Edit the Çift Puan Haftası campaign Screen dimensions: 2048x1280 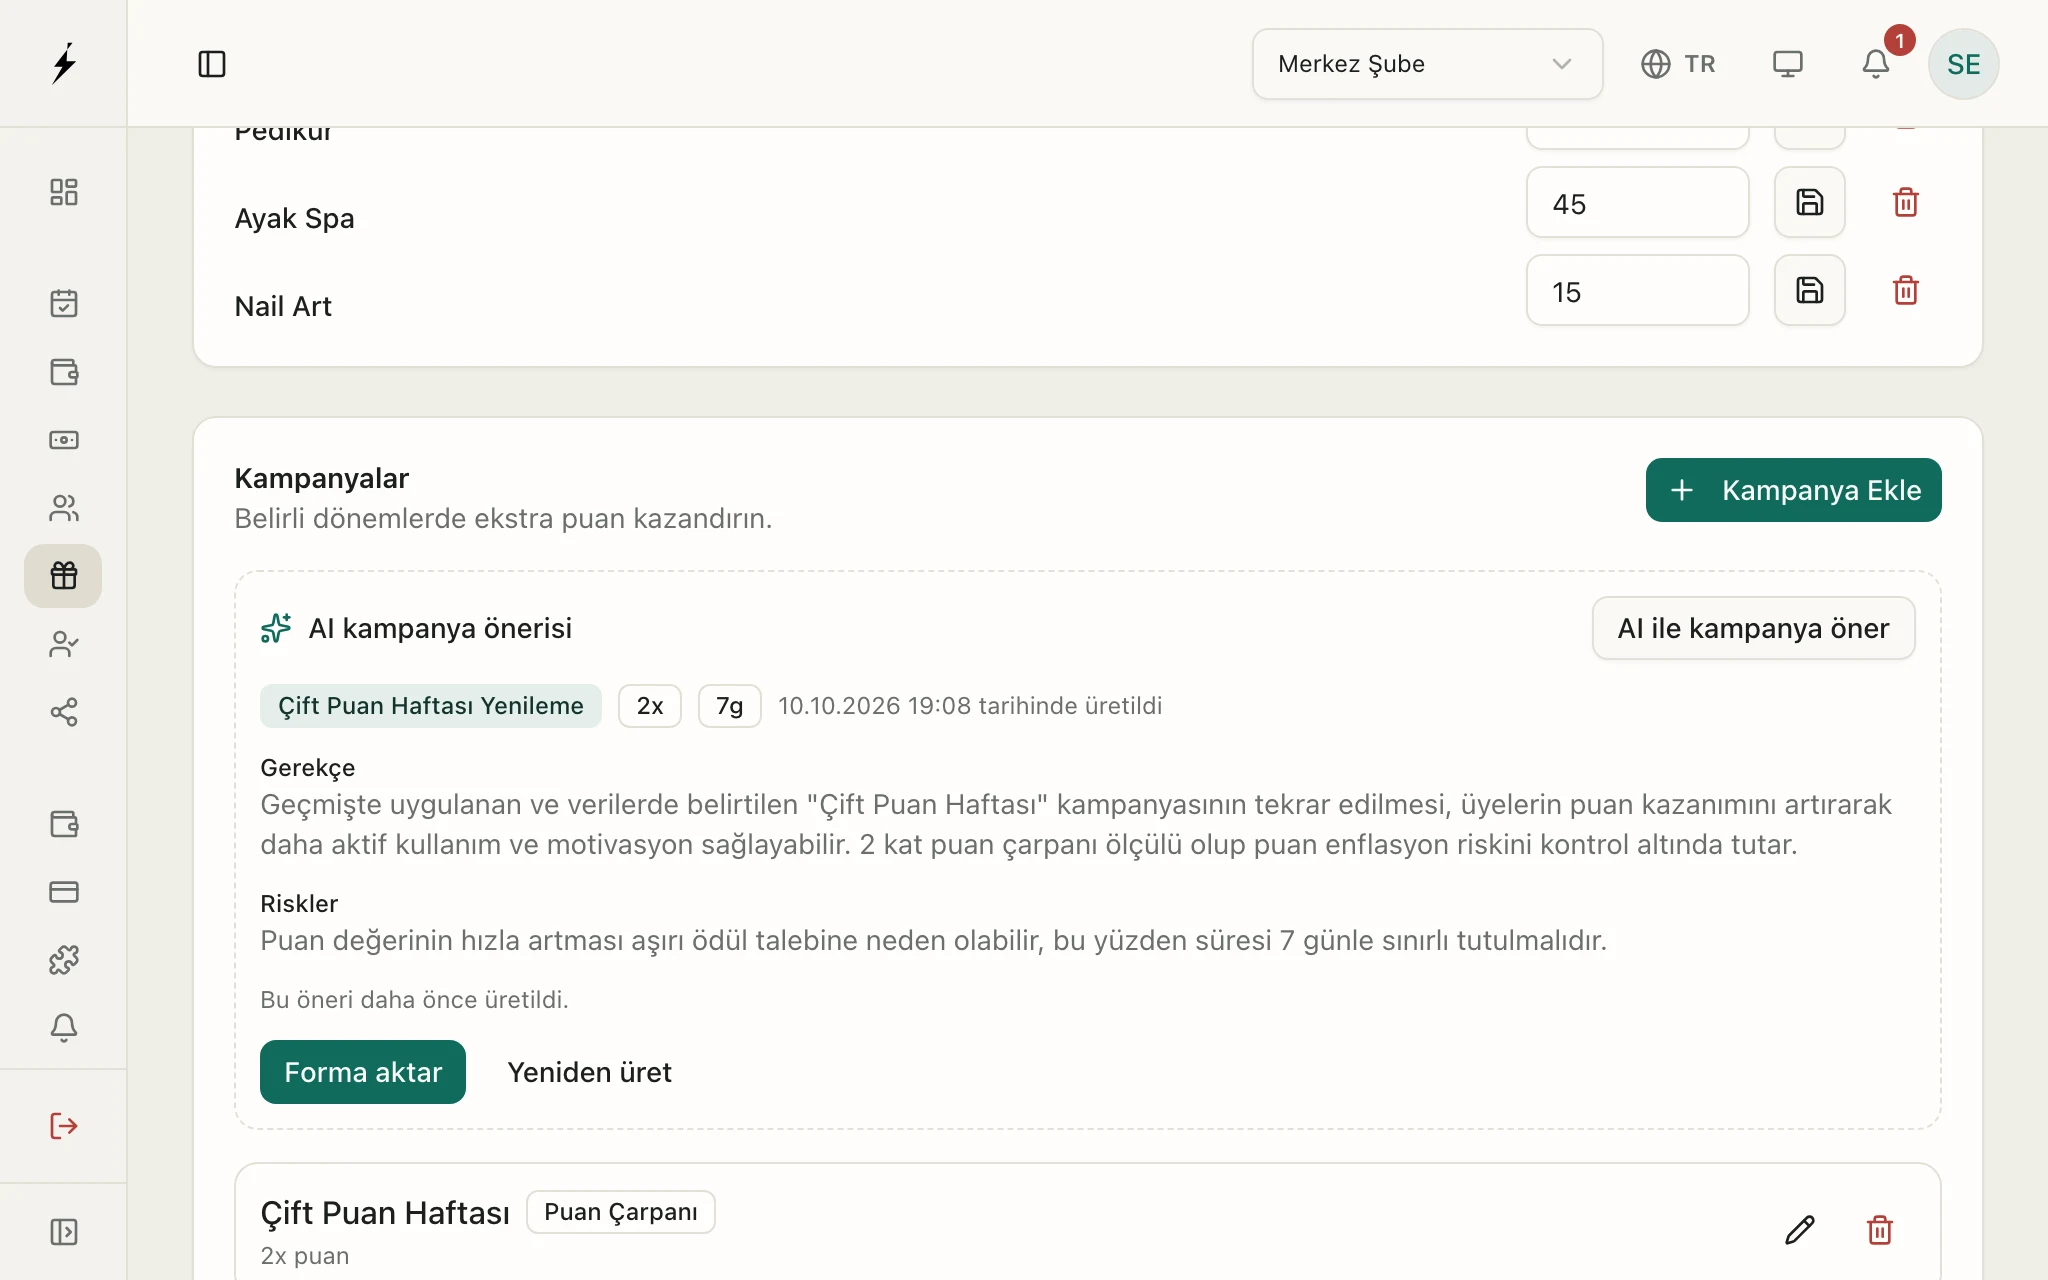(1799, 1229)
